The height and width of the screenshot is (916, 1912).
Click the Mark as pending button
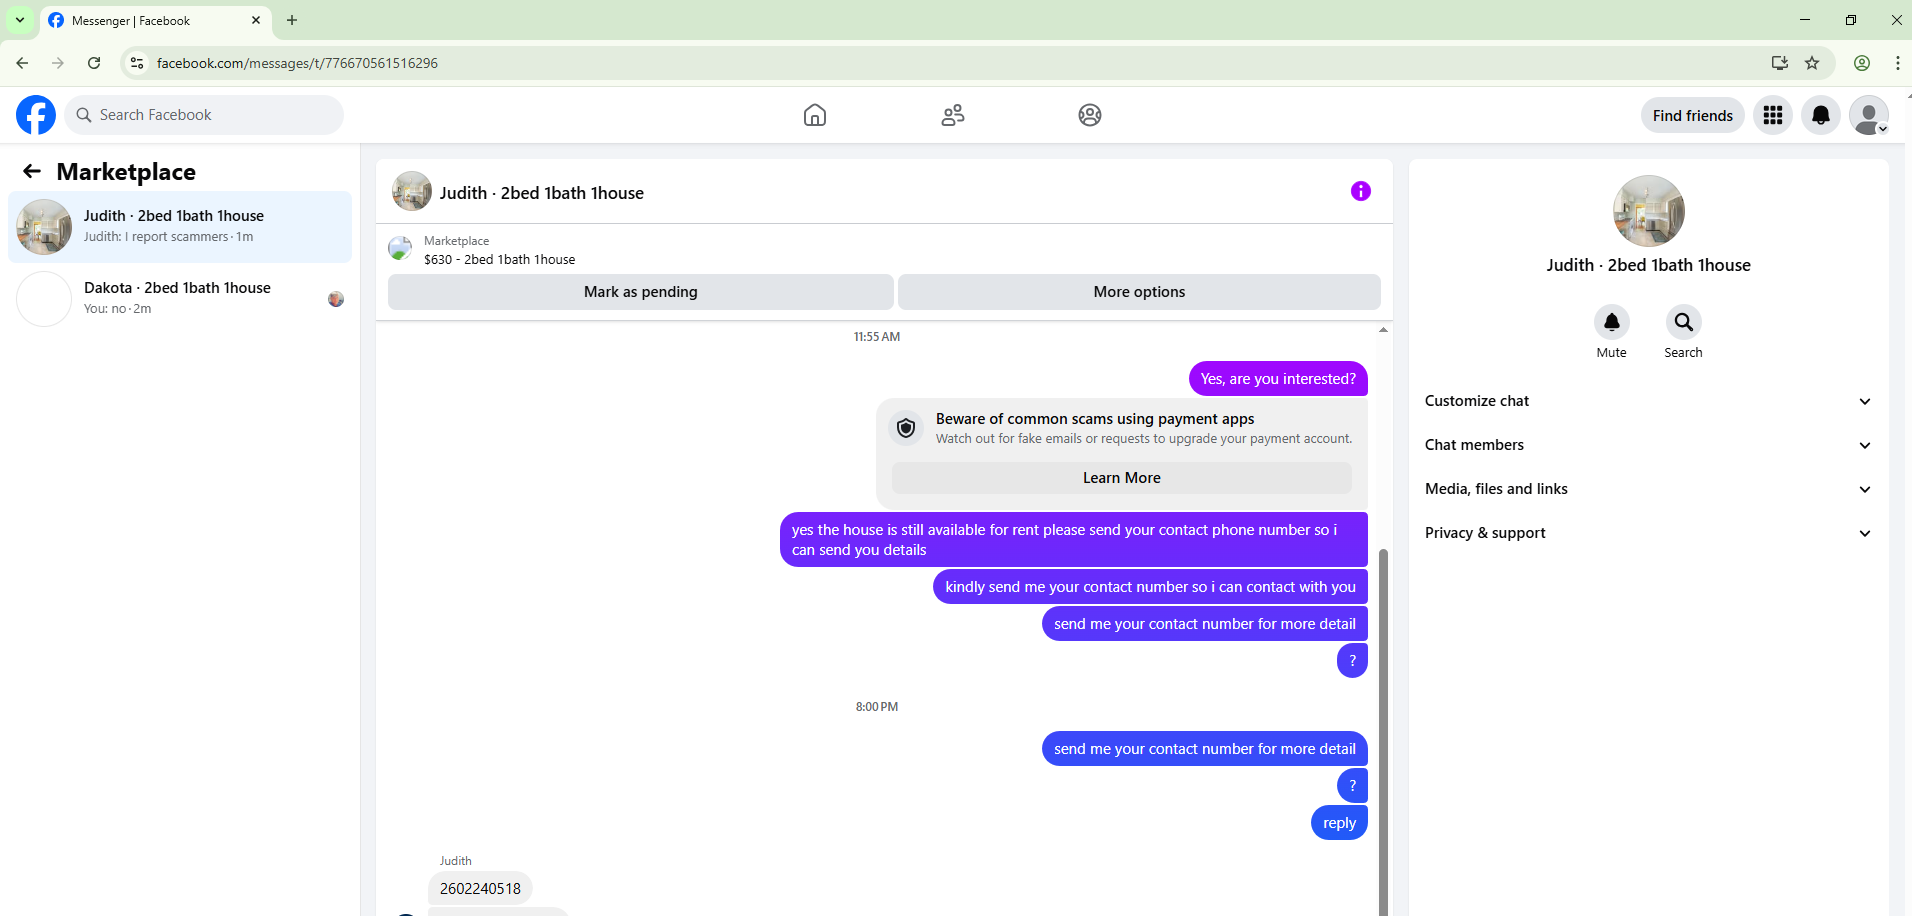tap(641, 292)
